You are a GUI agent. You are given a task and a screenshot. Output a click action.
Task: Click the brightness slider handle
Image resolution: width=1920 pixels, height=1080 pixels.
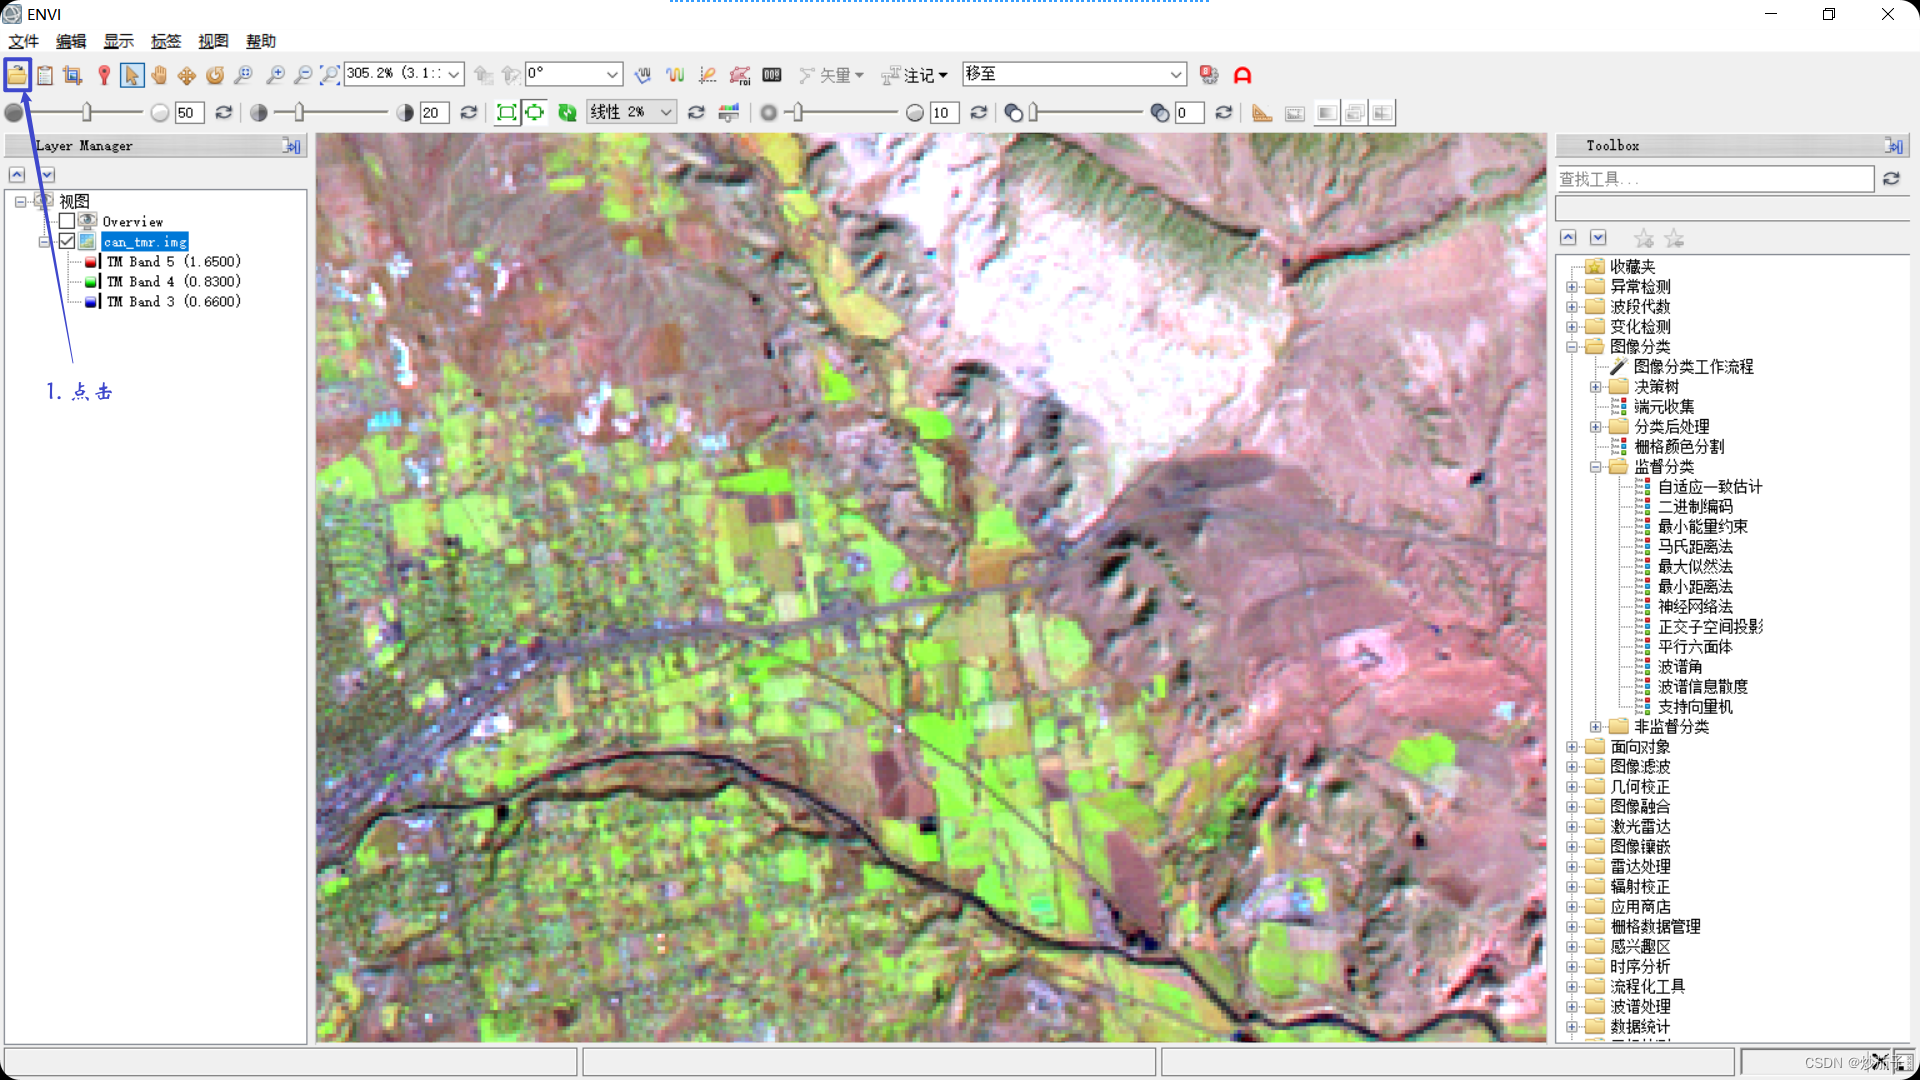point(87,113)
